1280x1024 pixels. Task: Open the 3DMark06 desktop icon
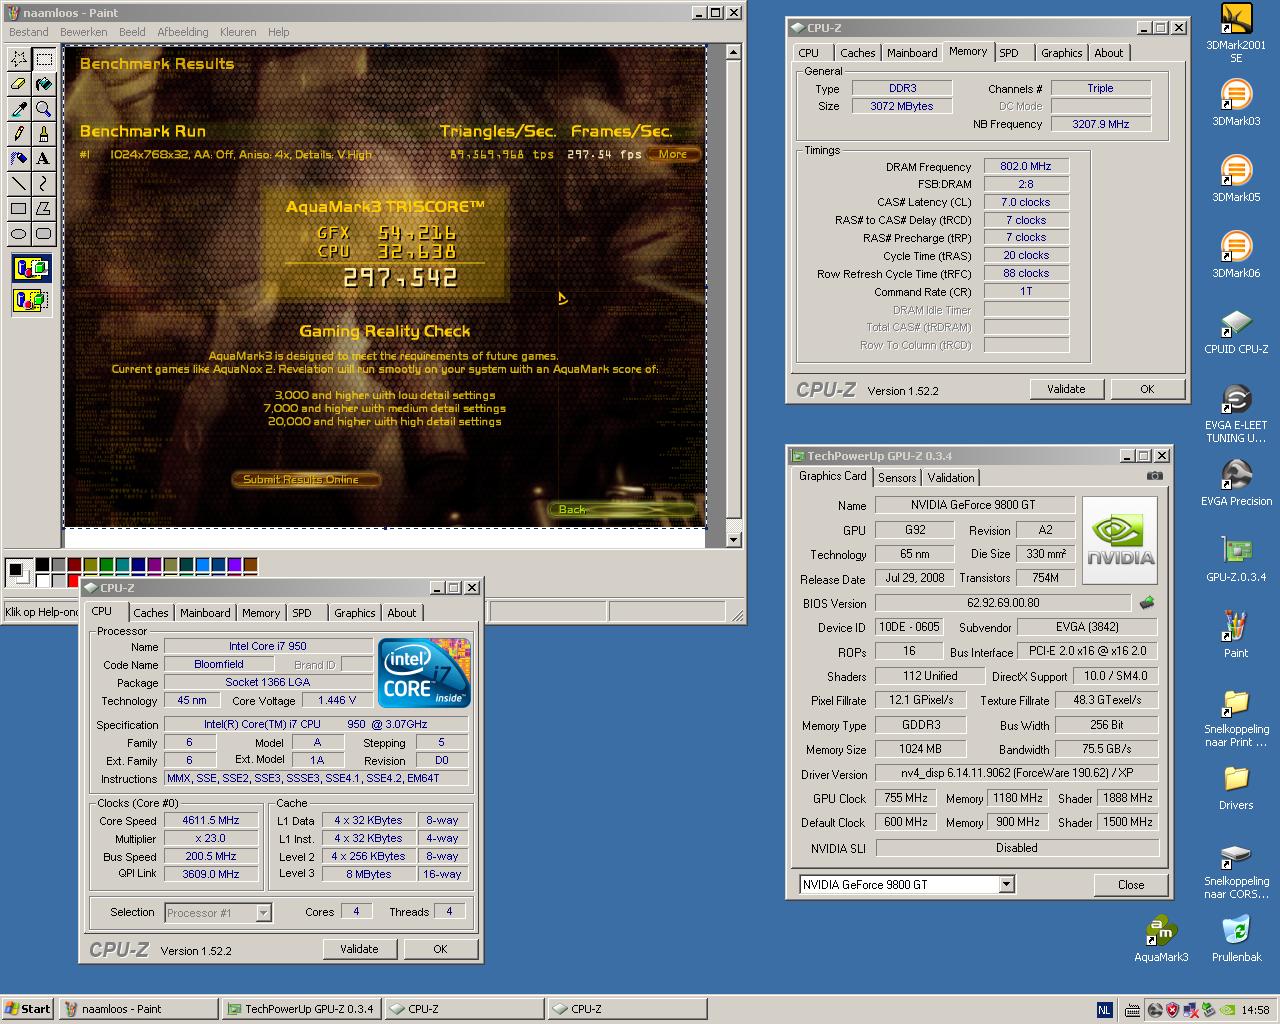click(1236, 255)
